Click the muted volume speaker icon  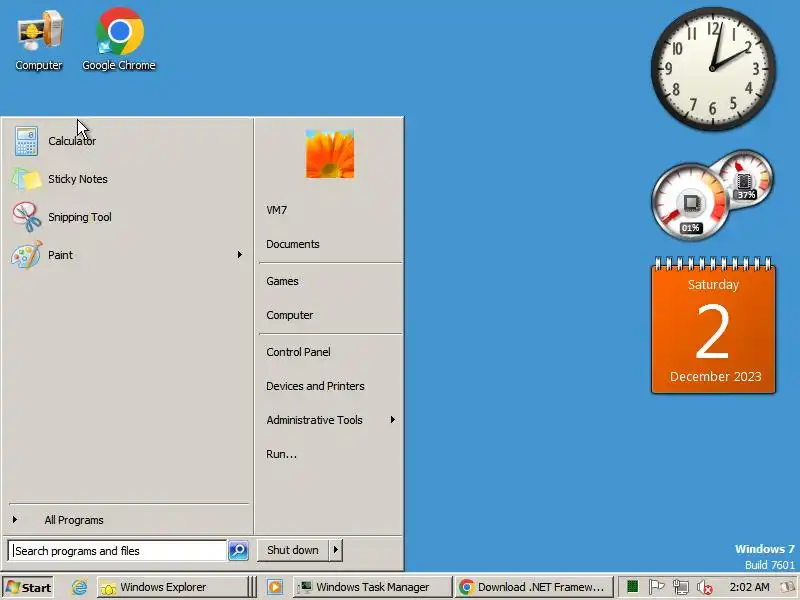[705, 588]
